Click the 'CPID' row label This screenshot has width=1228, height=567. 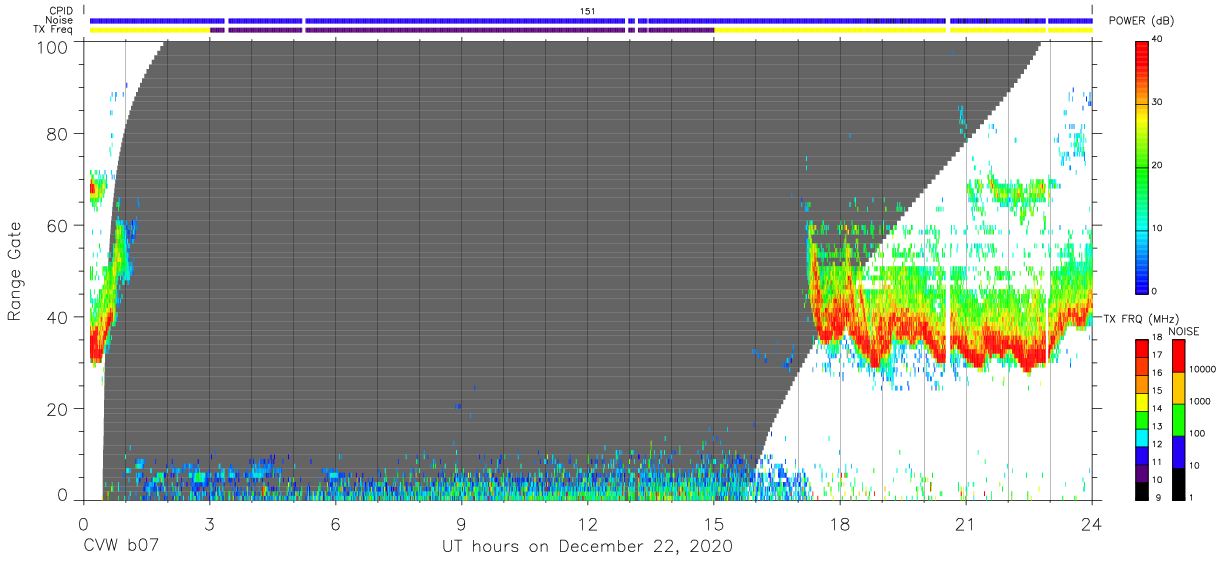coord(61,11)
